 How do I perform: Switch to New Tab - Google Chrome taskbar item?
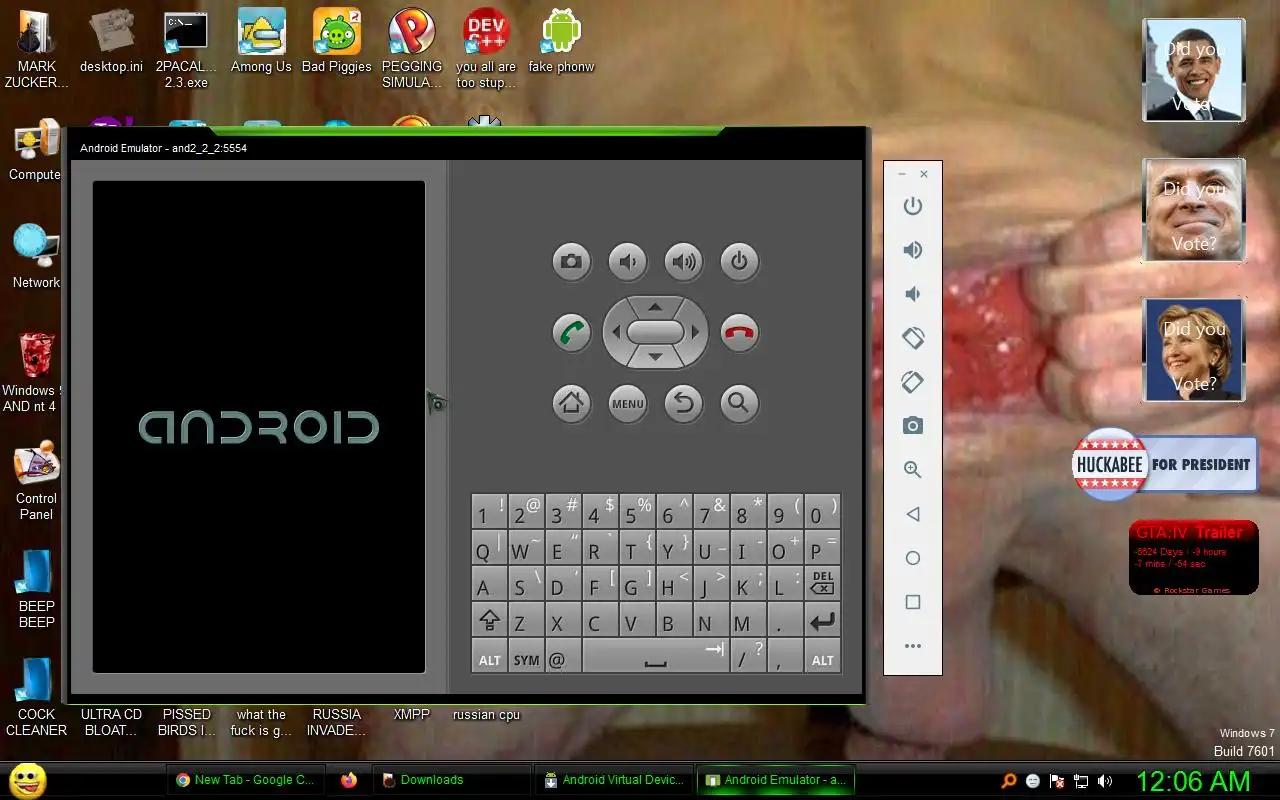point(245,780)
